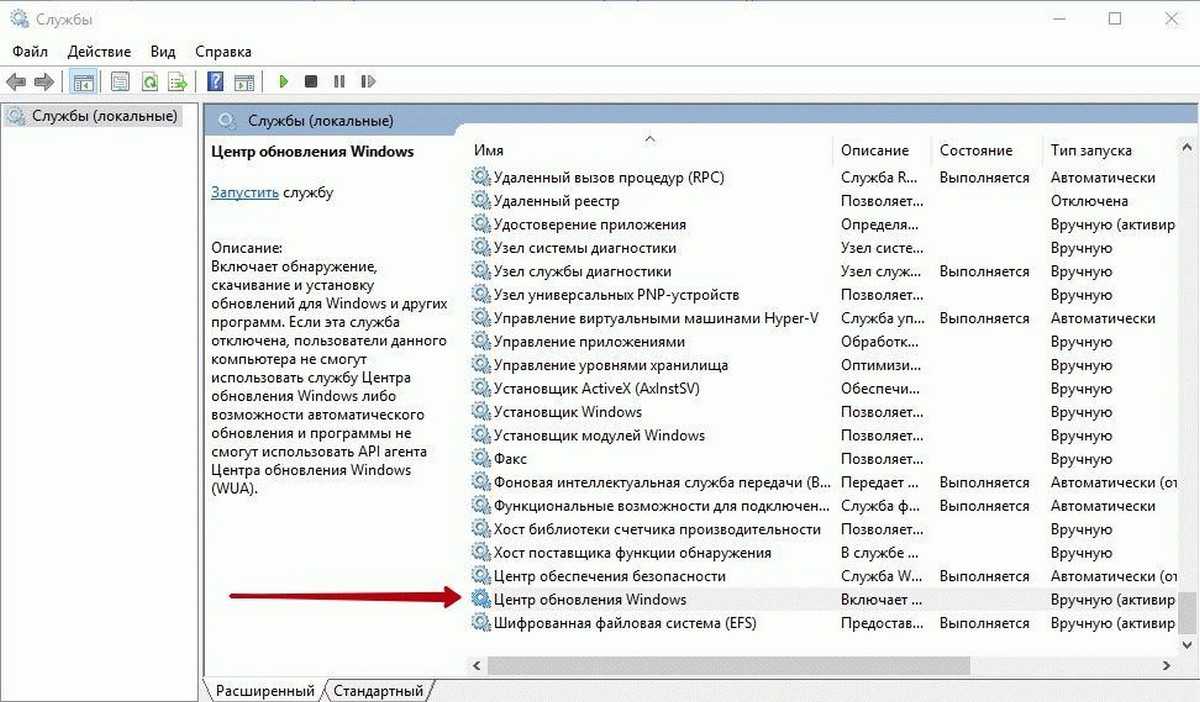The image size is (1200, 702).
Task: Click the Restart service icon
Action: [x=368, y=82]
